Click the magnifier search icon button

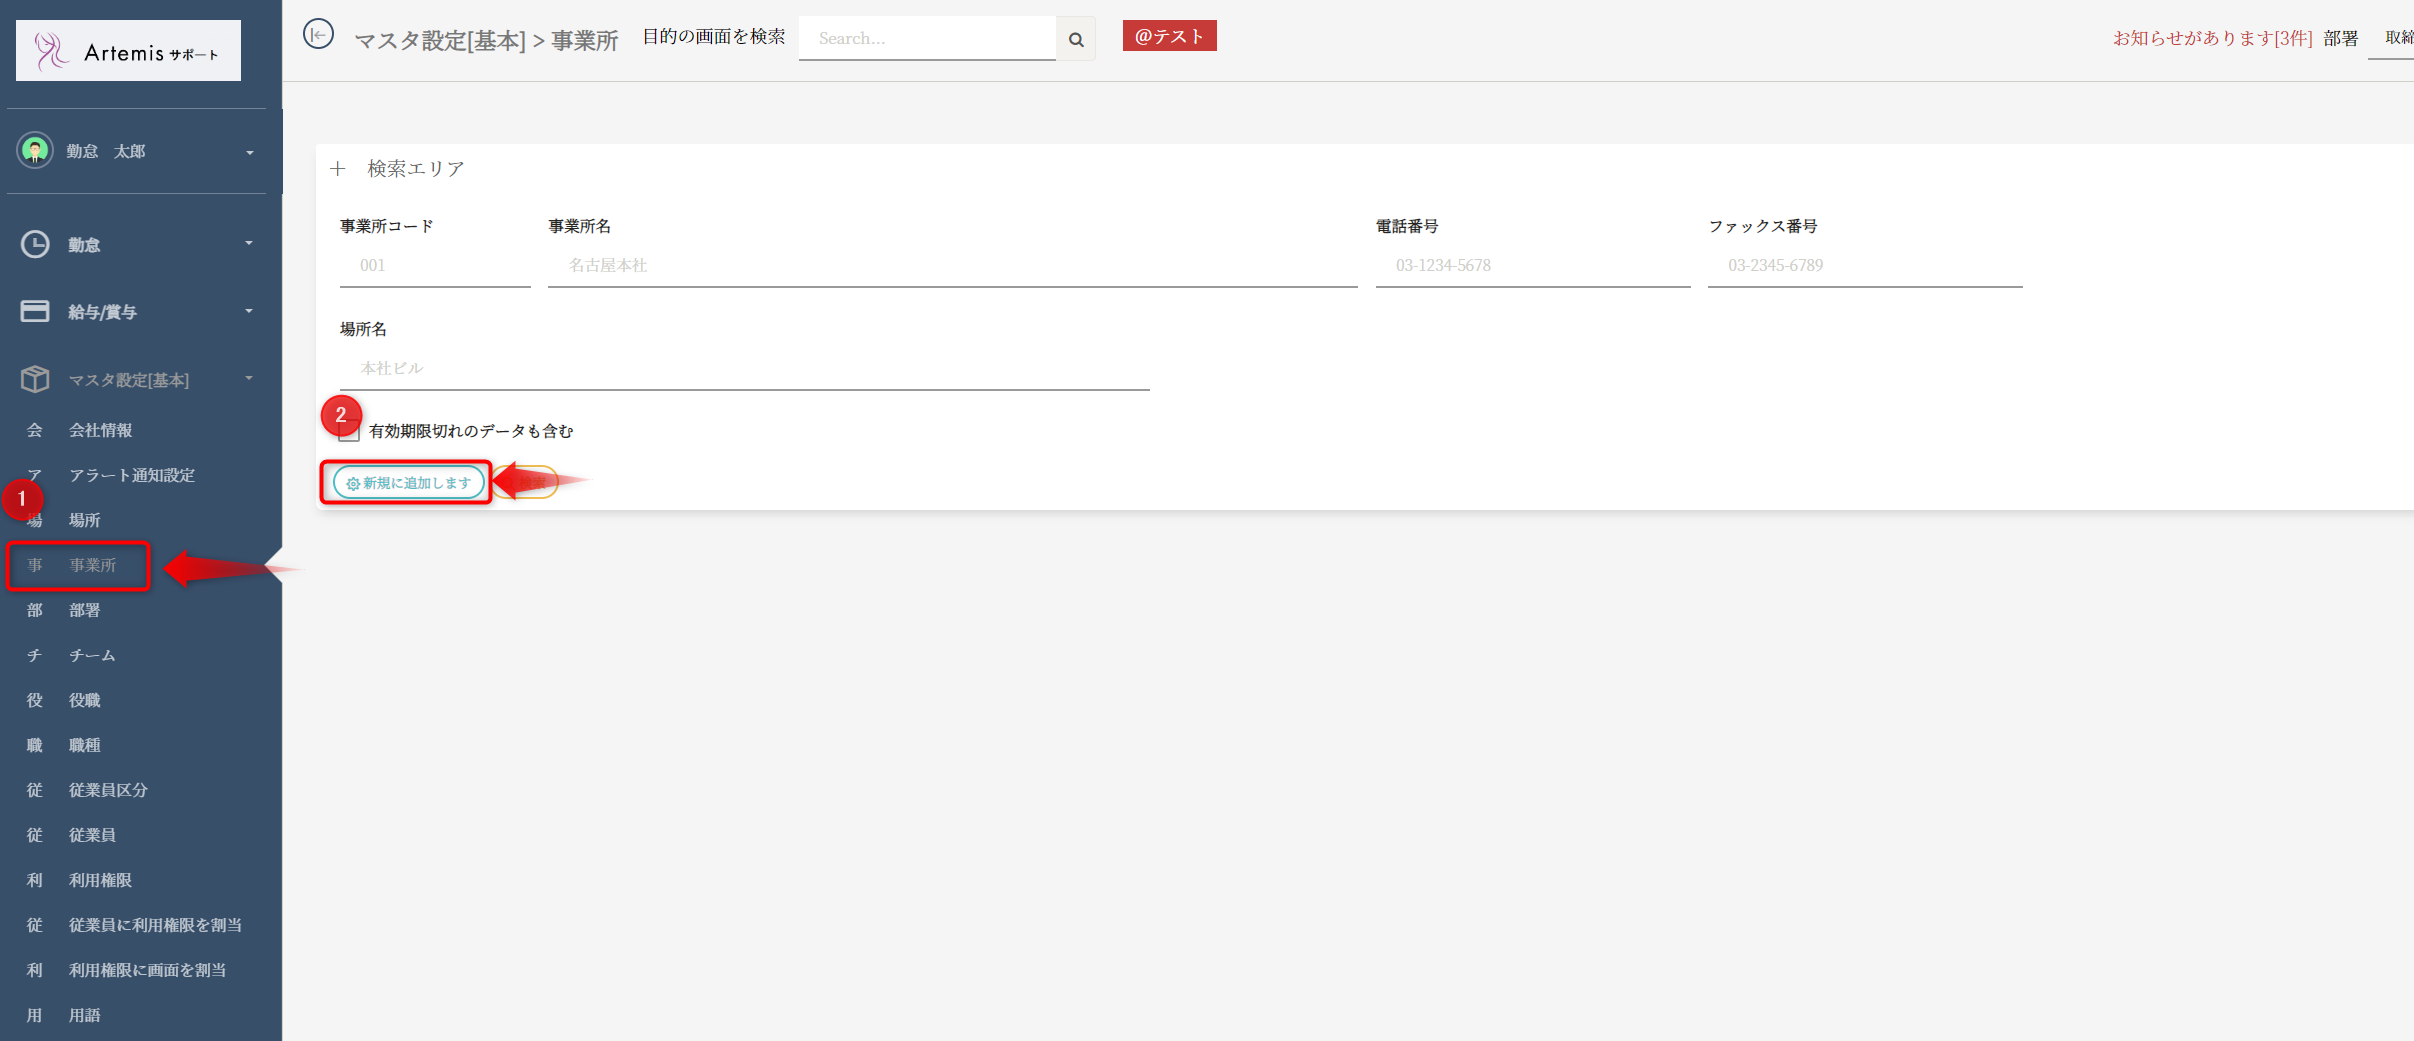[x=1076, y=39]
